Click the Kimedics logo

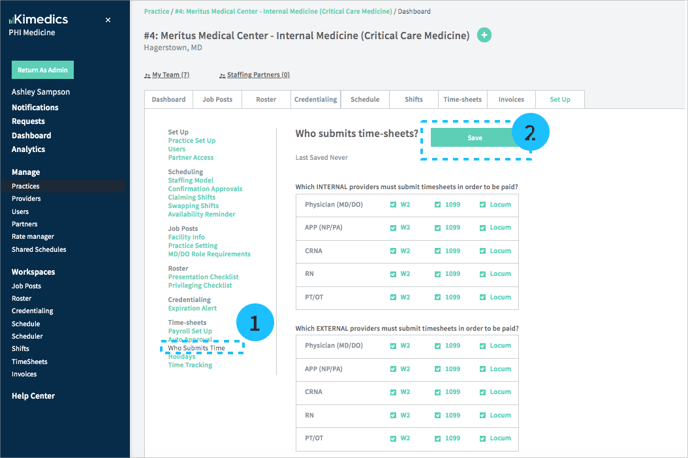39,19
